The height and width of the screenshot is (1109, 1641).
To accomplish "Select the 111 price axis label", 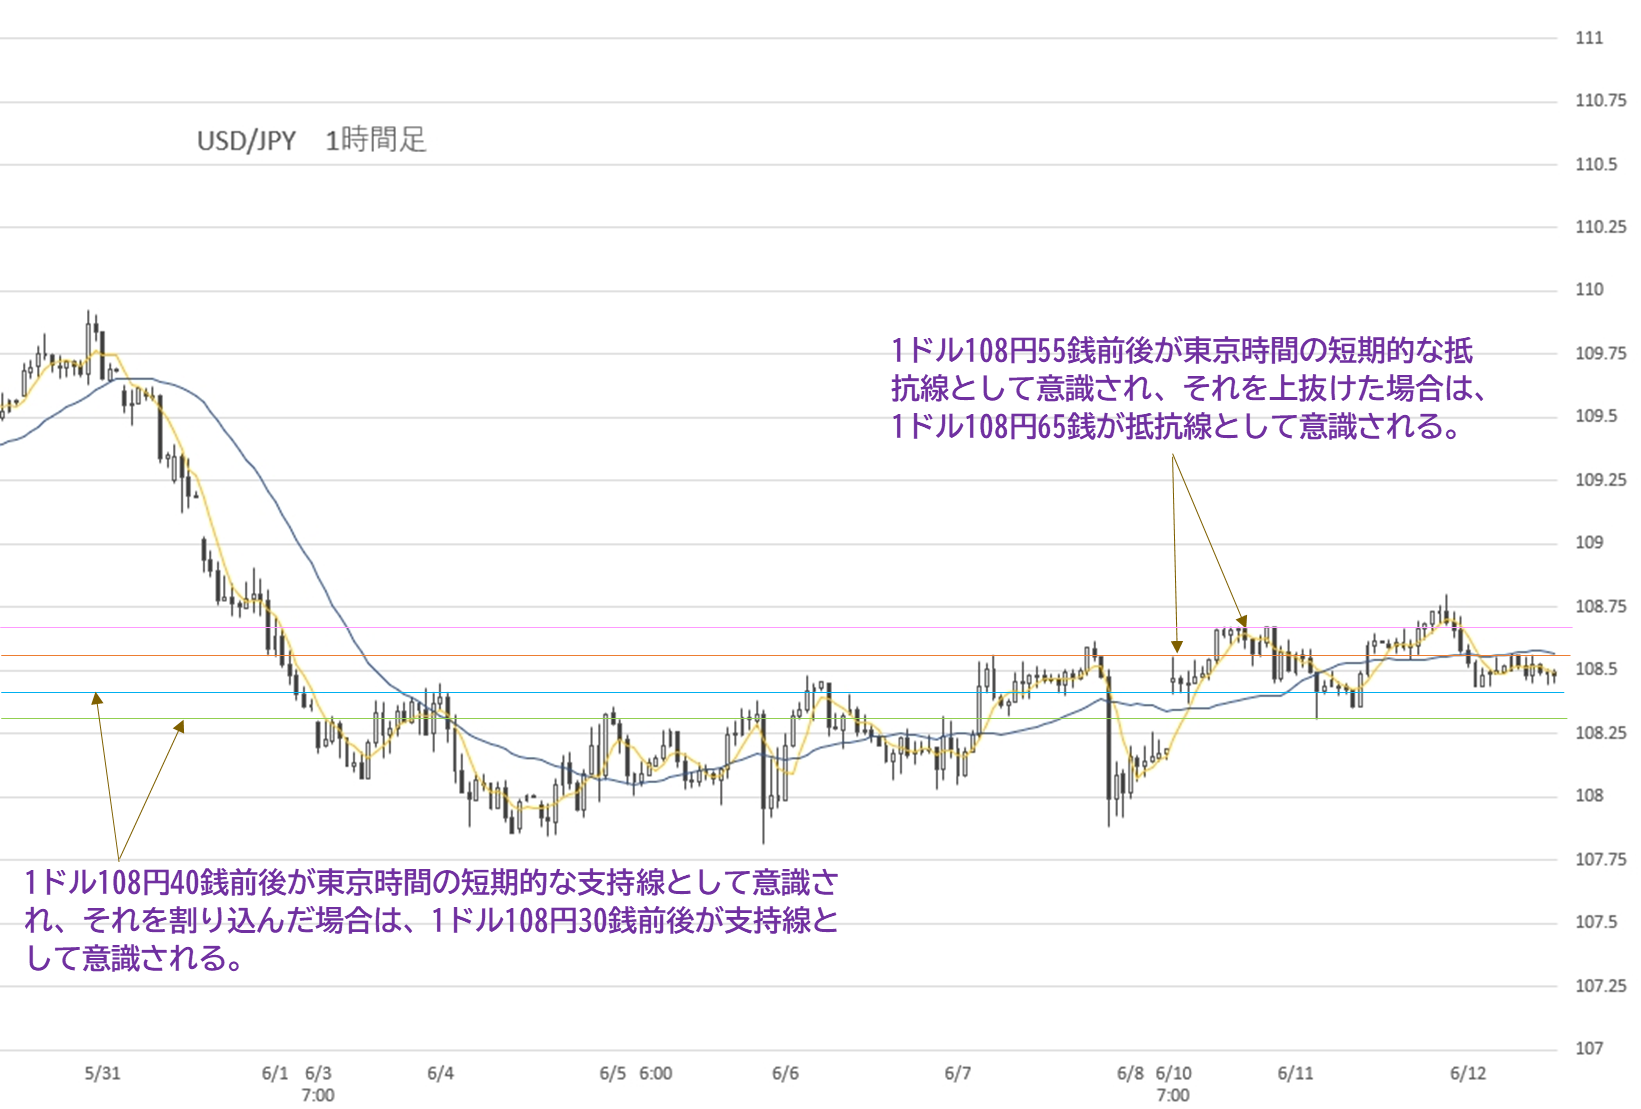I will (1589, 38).
